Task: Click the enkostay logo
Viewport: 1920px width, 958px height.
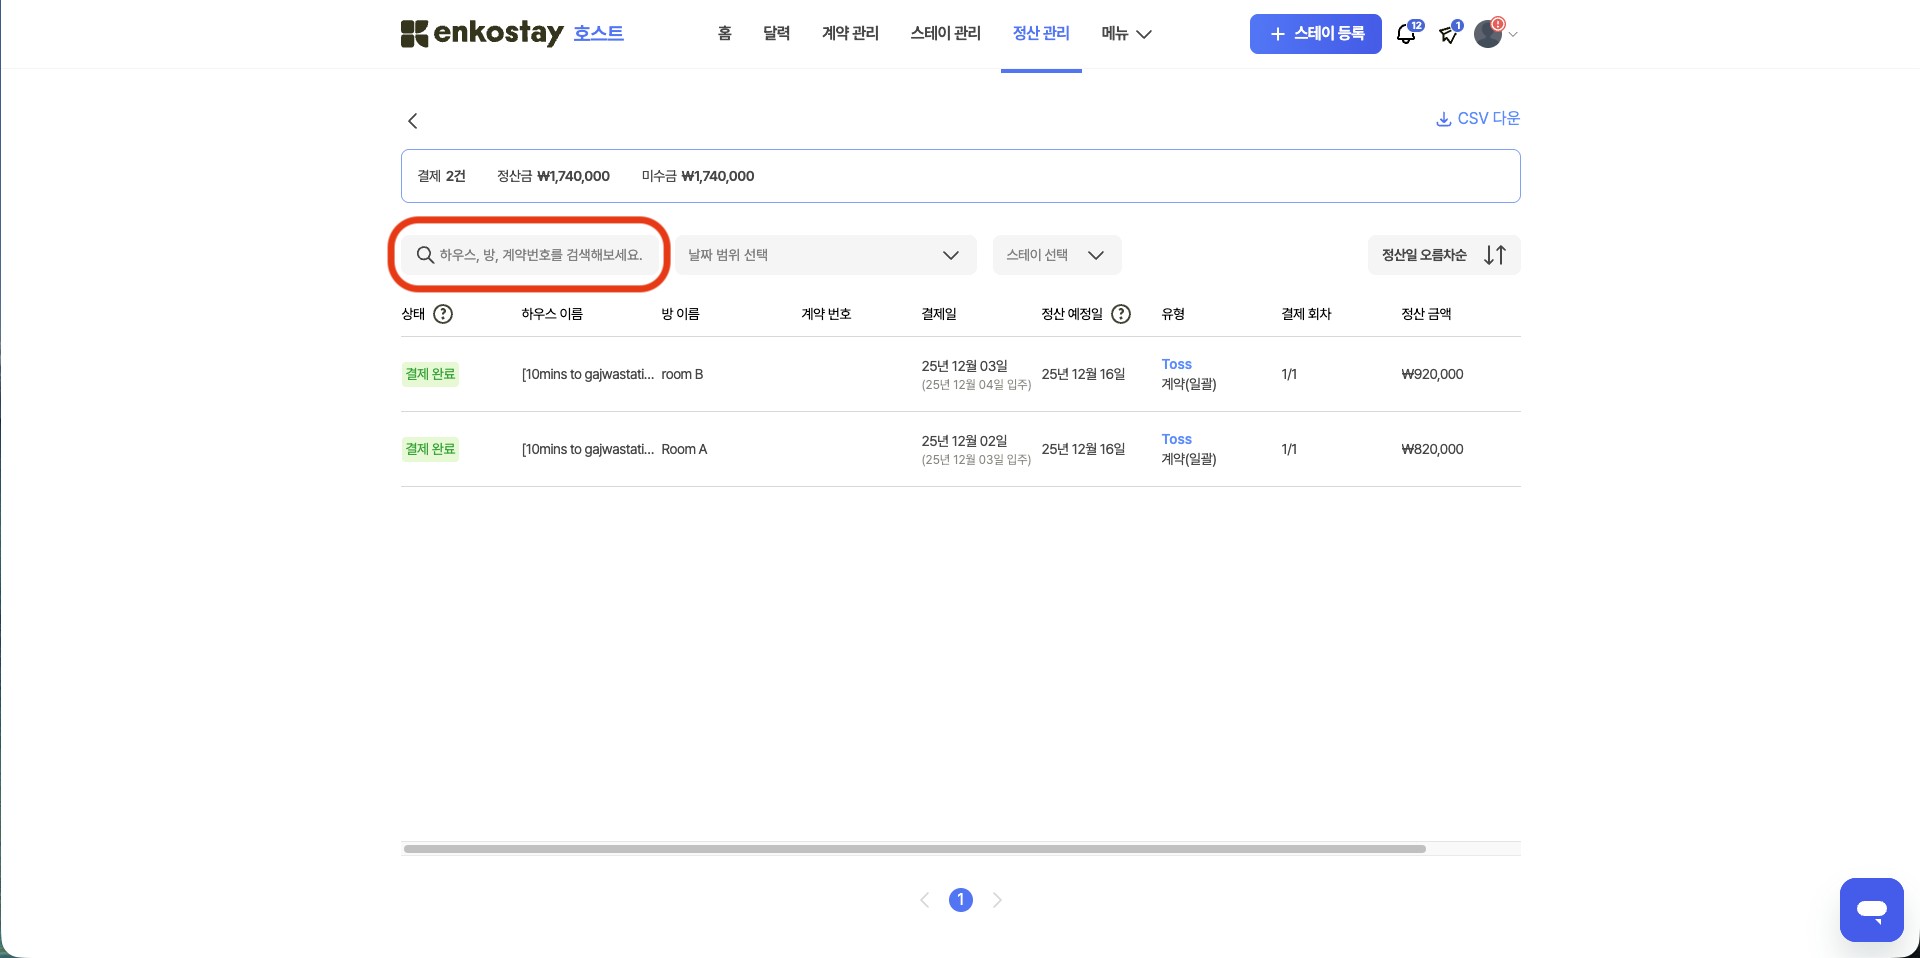Action: [482, 33]
